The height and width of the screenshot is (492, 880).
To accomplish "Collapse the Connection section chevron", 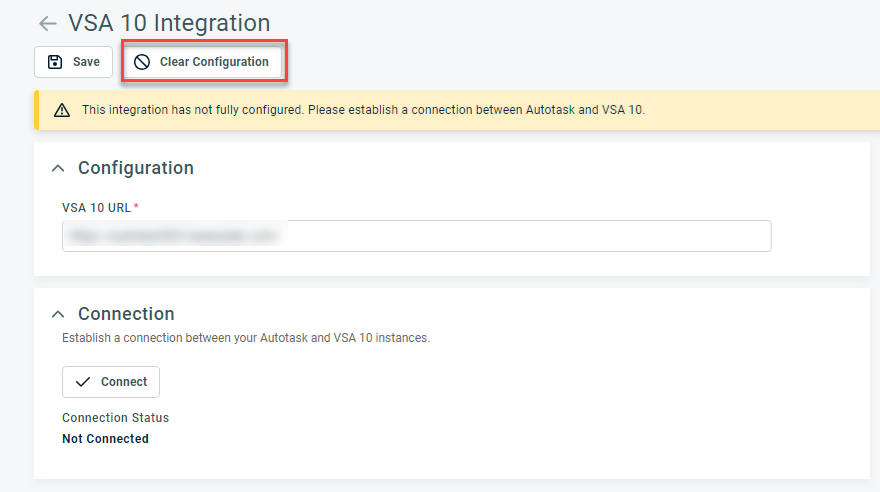I will (58, 314).
